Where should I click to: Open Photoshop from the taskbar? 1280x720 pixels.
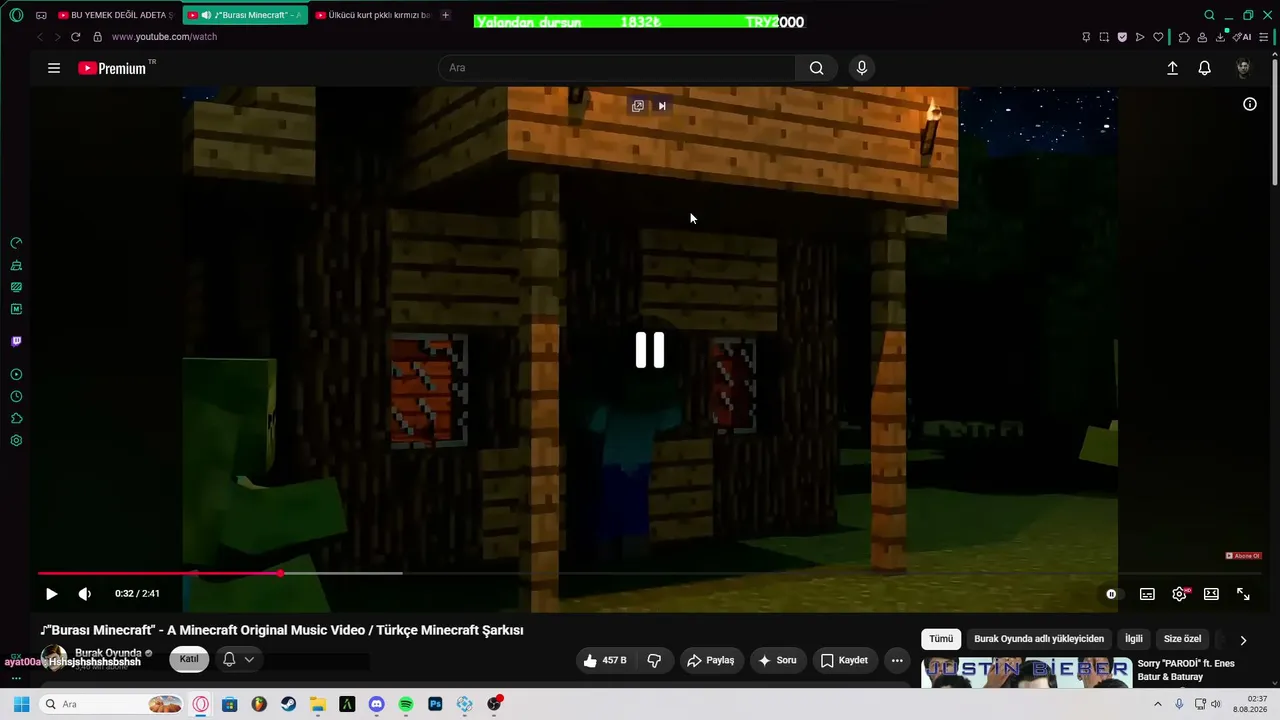(435, 704)
